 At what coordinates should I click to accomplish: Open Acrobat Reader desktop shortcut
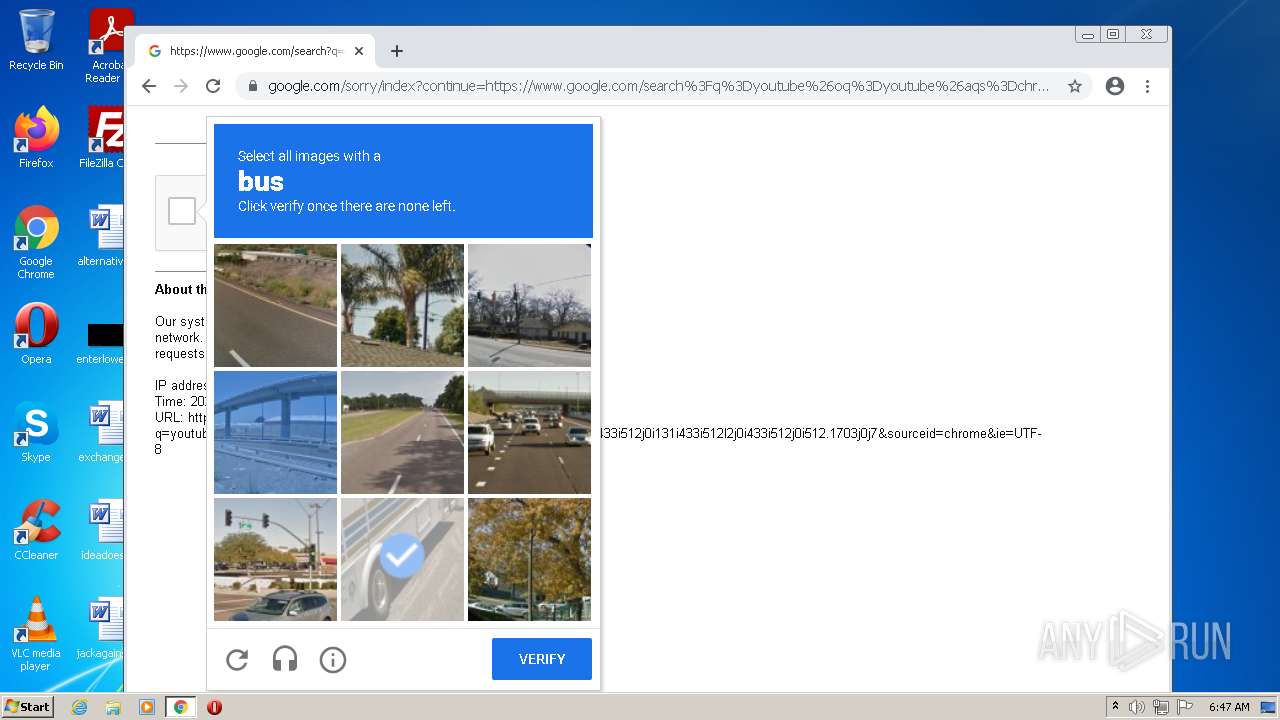104,46
